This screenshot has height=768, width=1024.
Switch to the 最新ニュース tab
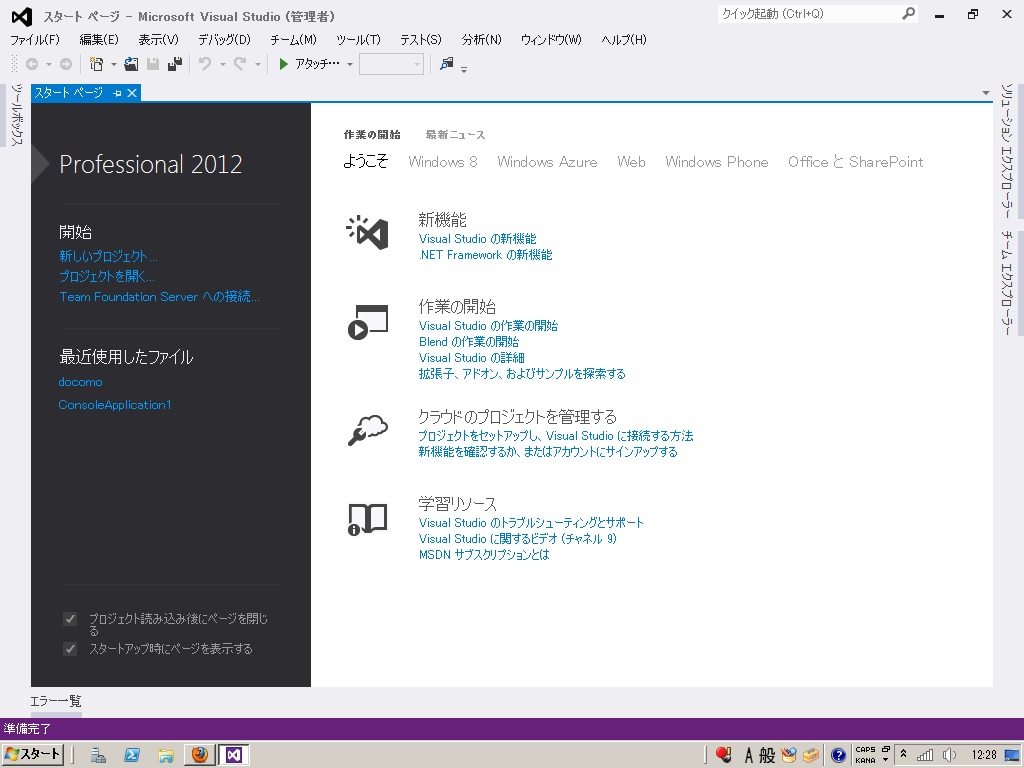point(455,135)
